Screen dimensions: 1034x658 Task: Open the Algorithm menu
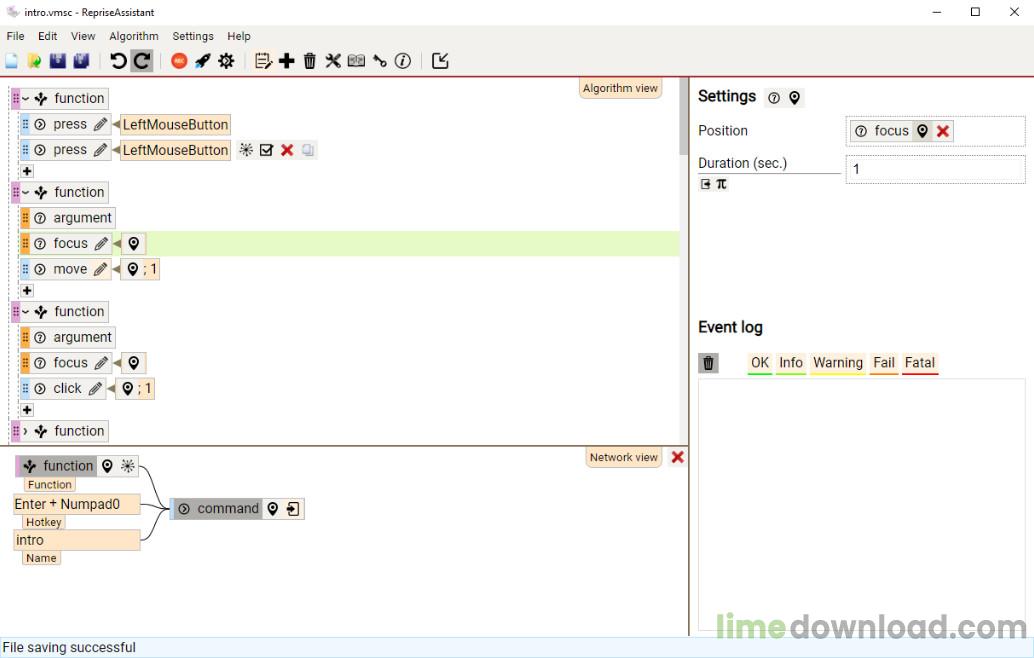point(133,36)
